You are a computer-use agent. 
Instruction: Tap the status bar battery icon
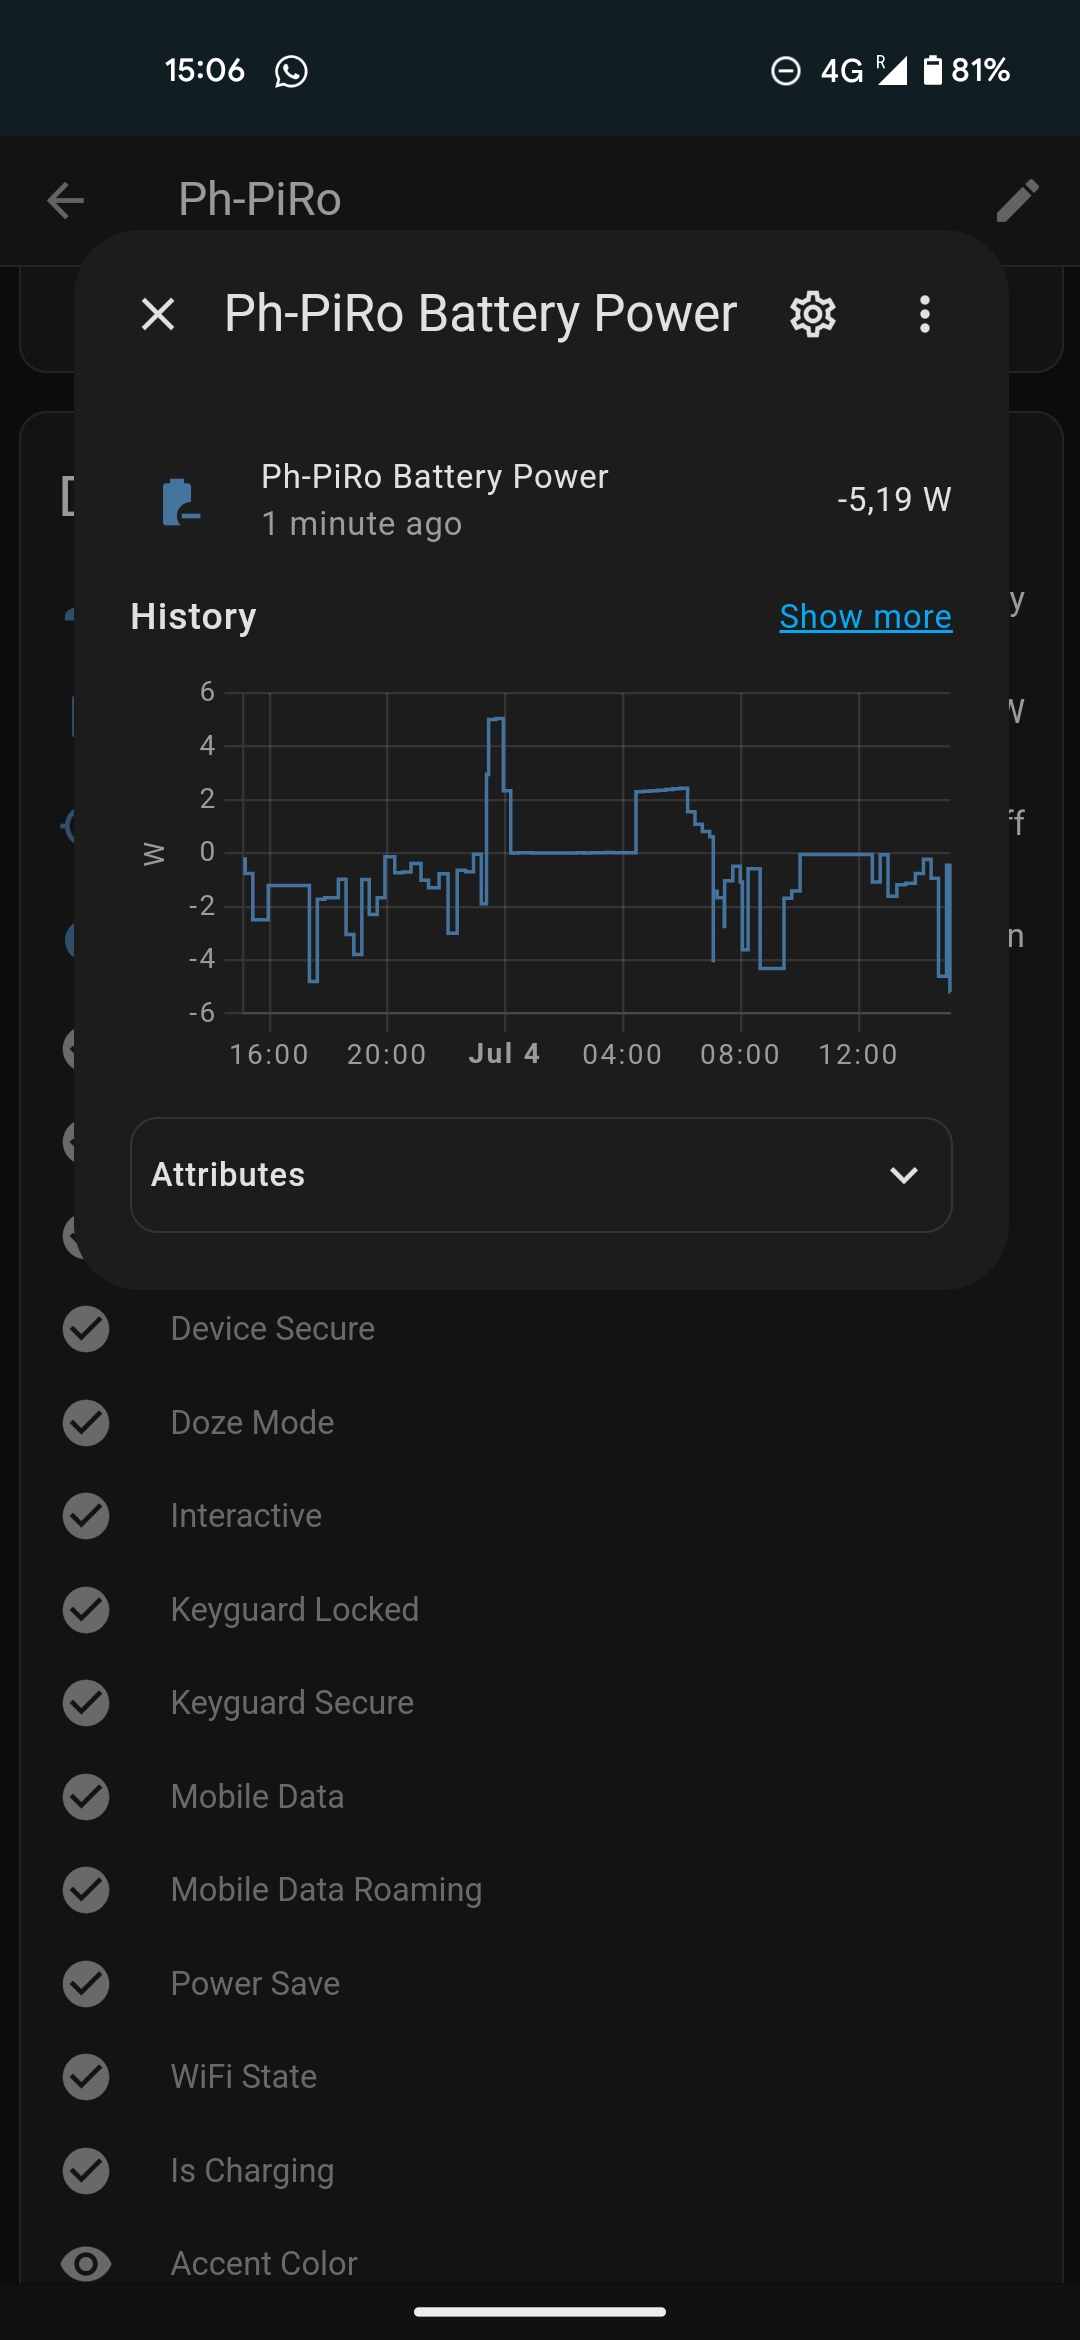(932, 70)
